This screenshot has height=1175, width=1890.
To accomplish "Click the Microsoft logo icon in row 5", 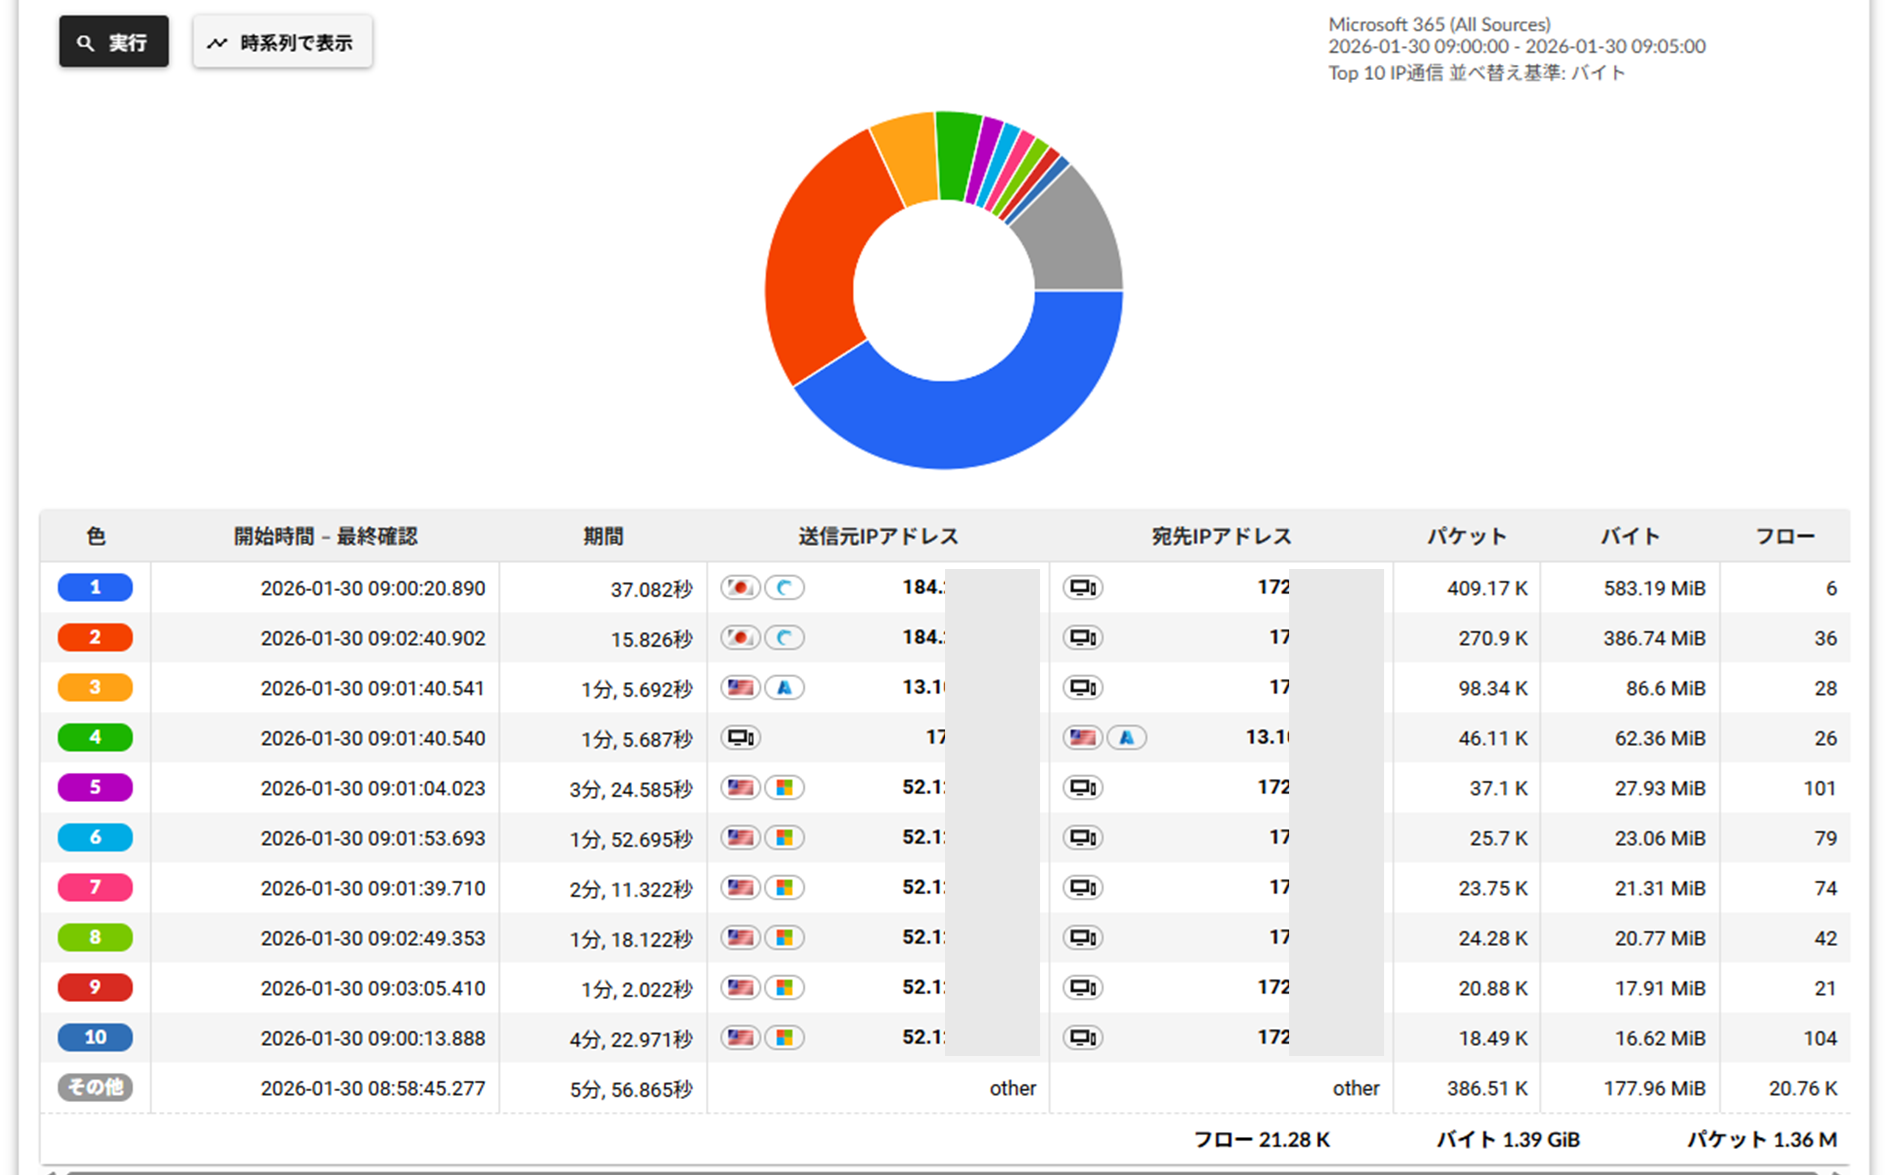I will 785,788.
